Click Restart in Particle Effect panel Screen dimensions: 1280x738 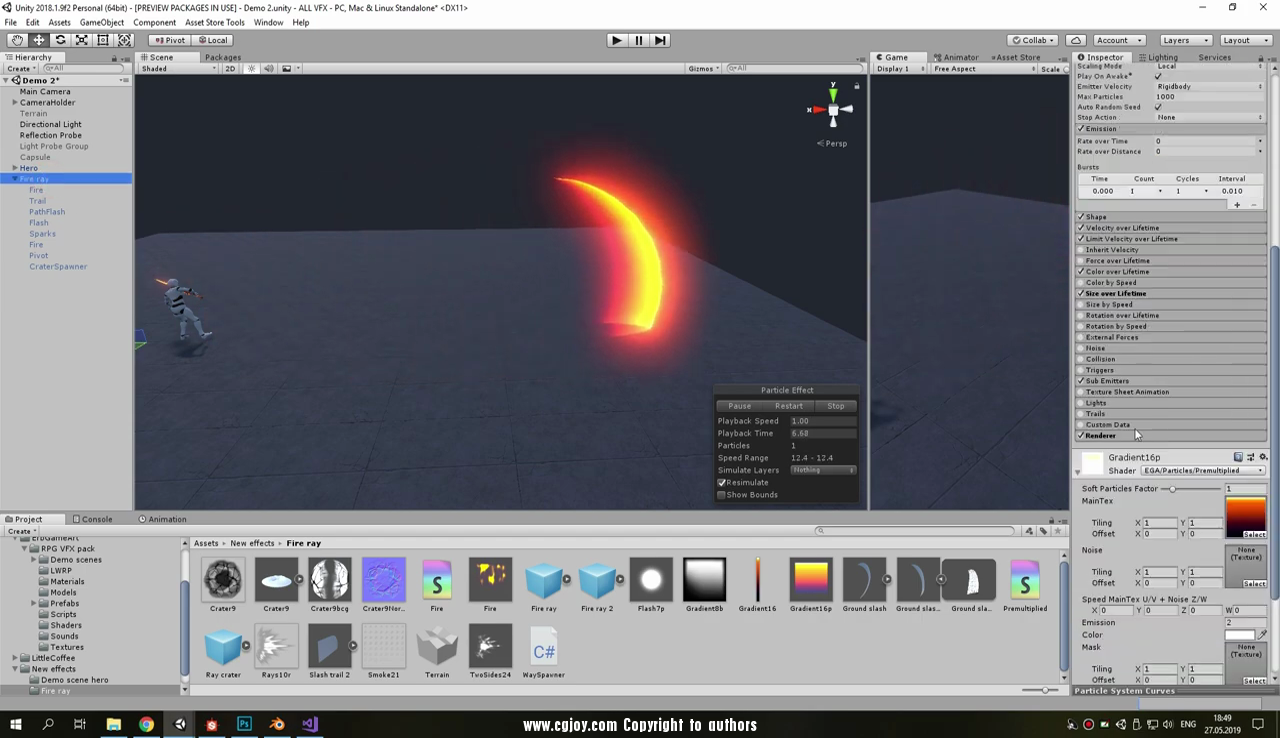pyautogui.click(x=788, y=406)
